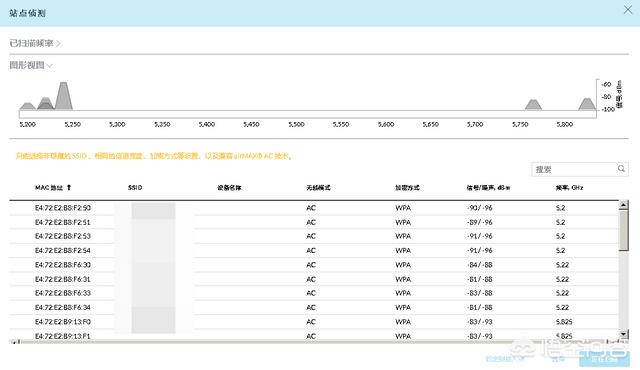Click the magnifier icon in the search box
Image resolution: width=640 pixels, height=370 pixels.
point(621,168)
